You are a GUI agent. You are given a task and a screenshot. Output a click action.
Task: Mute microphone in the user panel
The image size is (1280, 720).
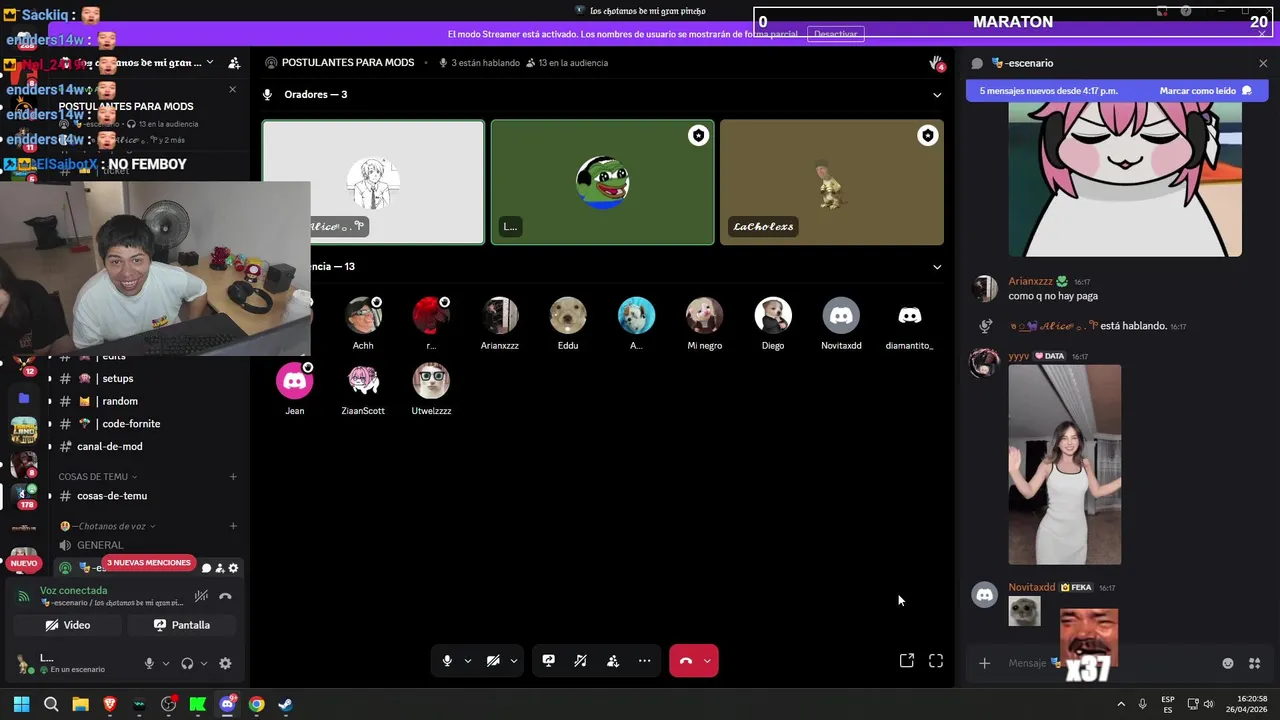[149, 663]
